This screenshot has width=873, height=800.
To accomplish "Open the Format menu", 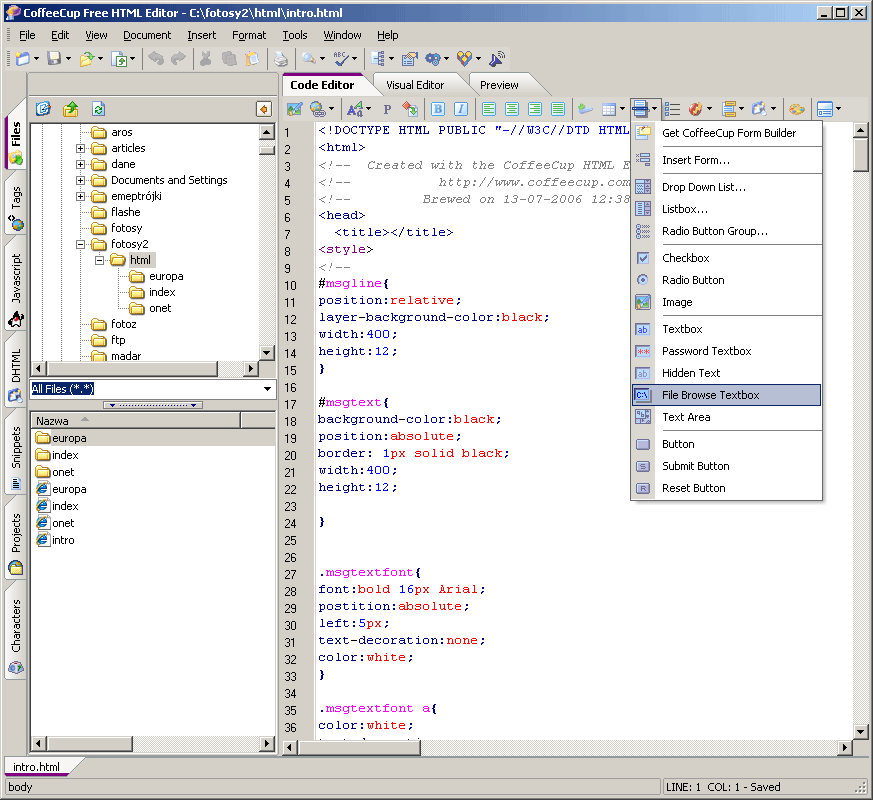I will 249,35.
